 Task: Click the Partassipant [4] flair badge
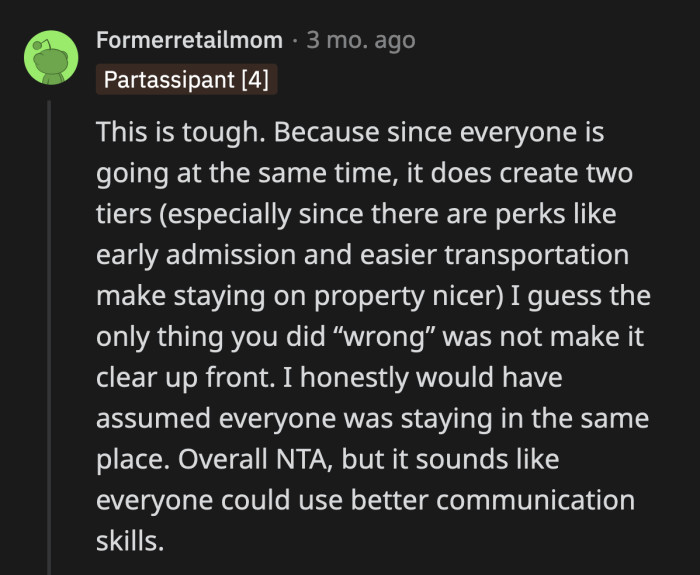(x=186, y=79)
